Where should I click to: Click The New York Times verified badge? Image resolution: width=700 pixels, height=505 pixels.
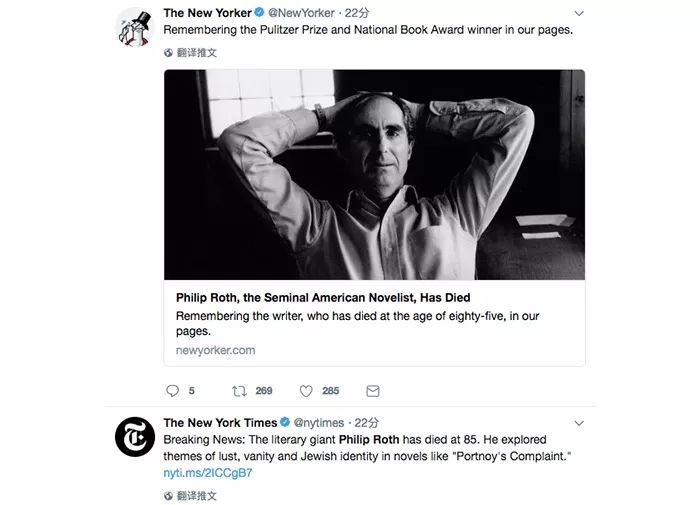pyautogui.click(x=285, y=423)
